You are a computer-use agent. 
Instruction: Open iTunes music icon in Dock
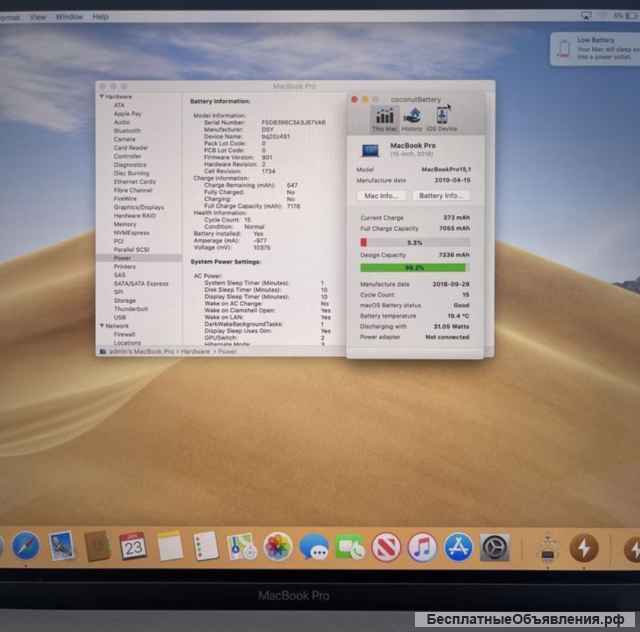click(x=422, y=547)
